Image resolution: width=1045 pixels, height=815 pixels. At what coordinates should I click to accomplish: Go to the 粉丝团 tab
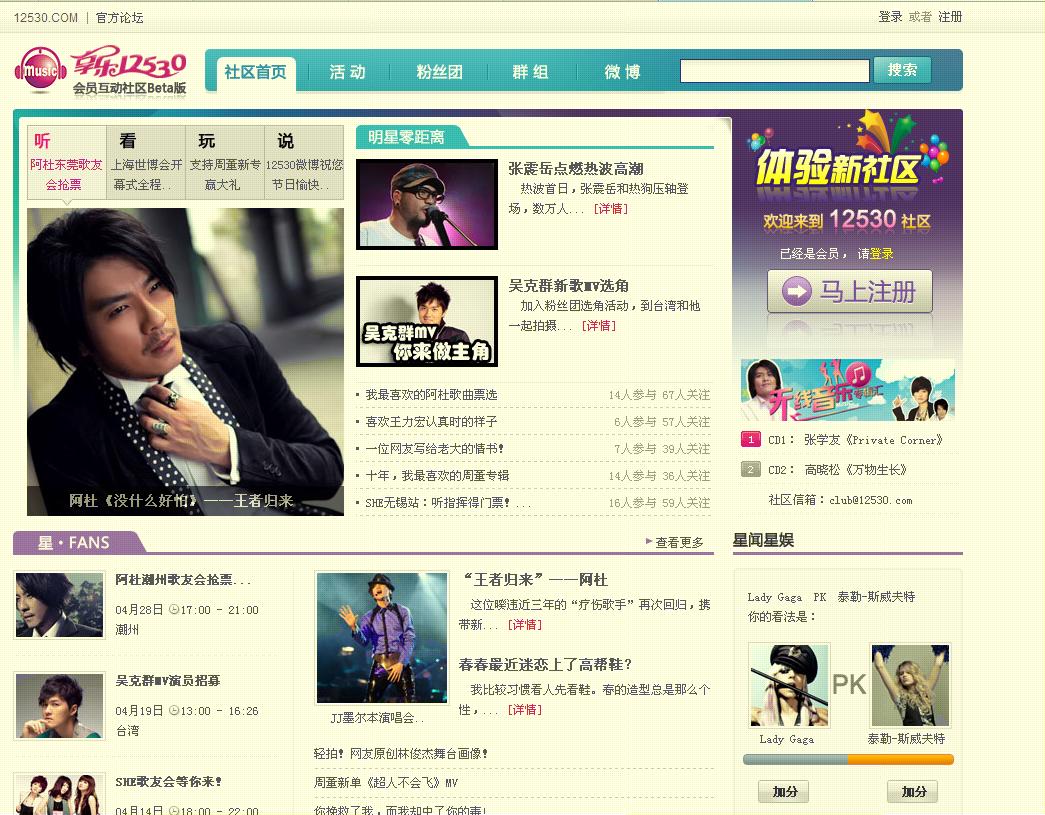[439, 72]
